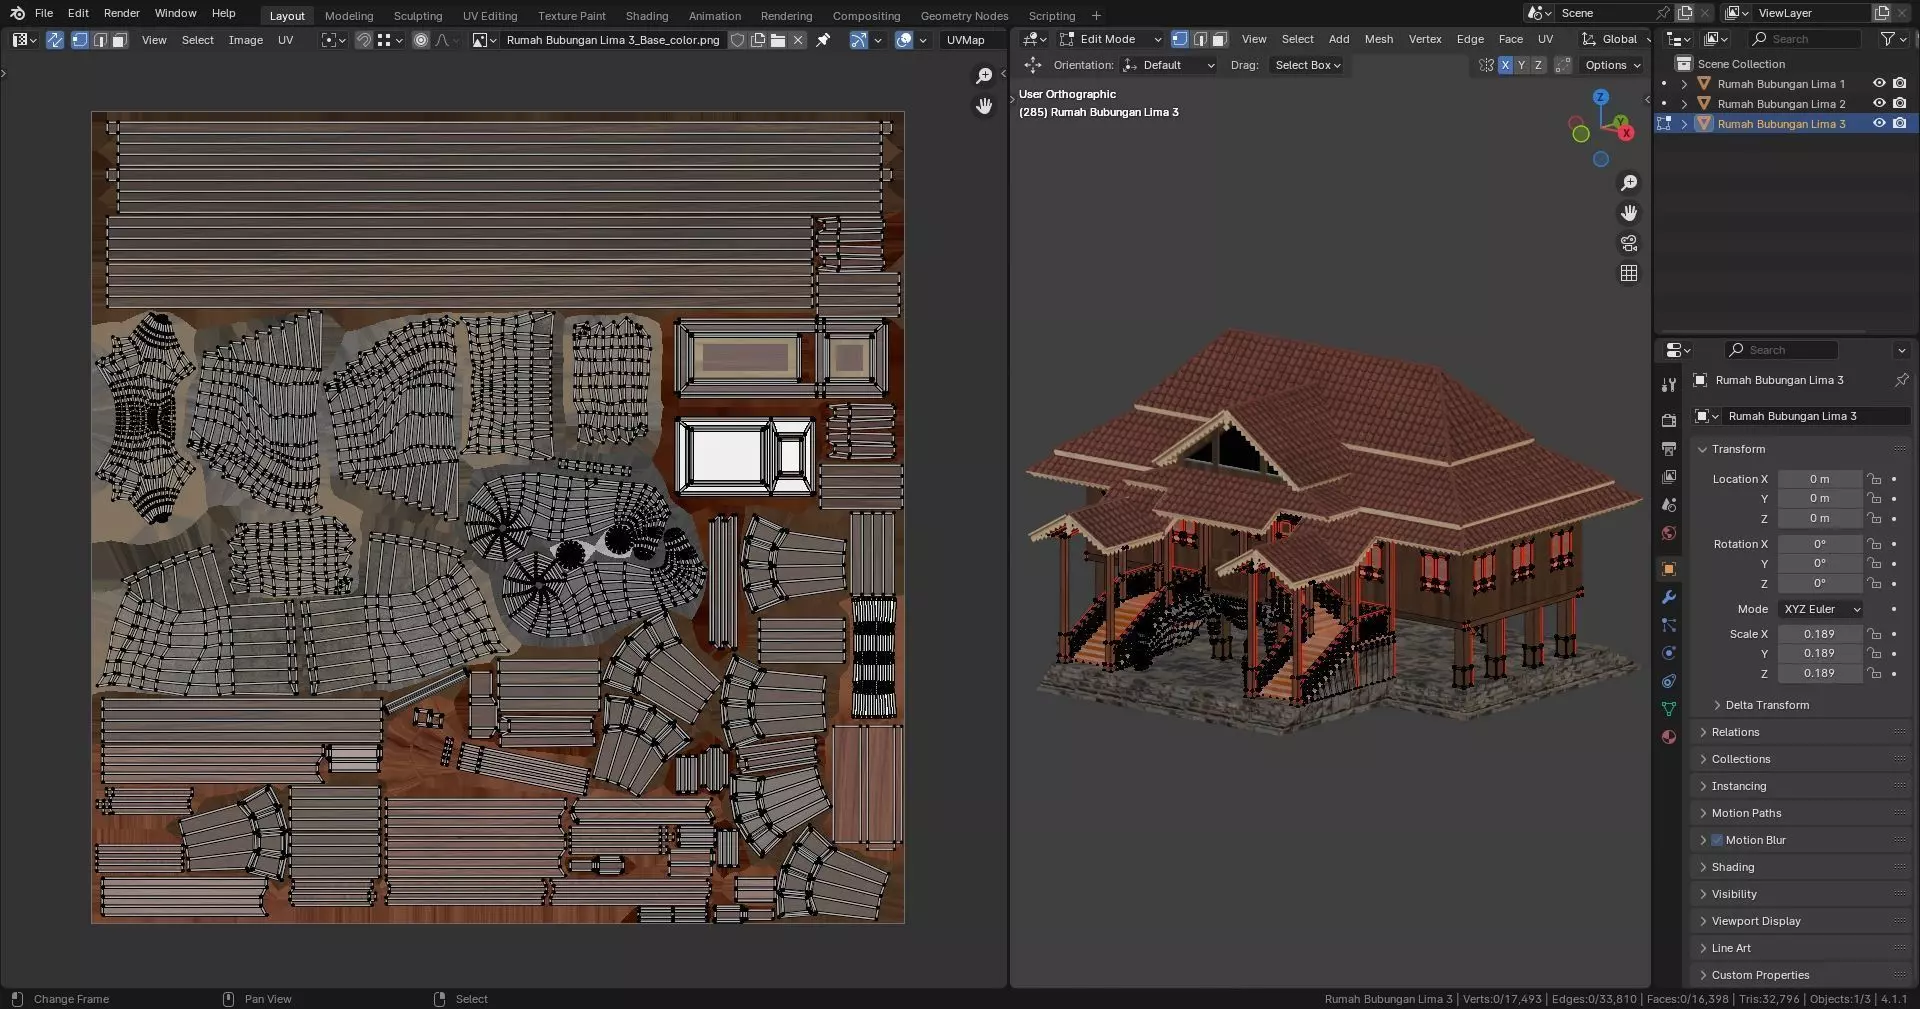Switch to the Shading workspace tab
The image size is (1920, 1009).
pyautogui.click(x=647, y=16)
